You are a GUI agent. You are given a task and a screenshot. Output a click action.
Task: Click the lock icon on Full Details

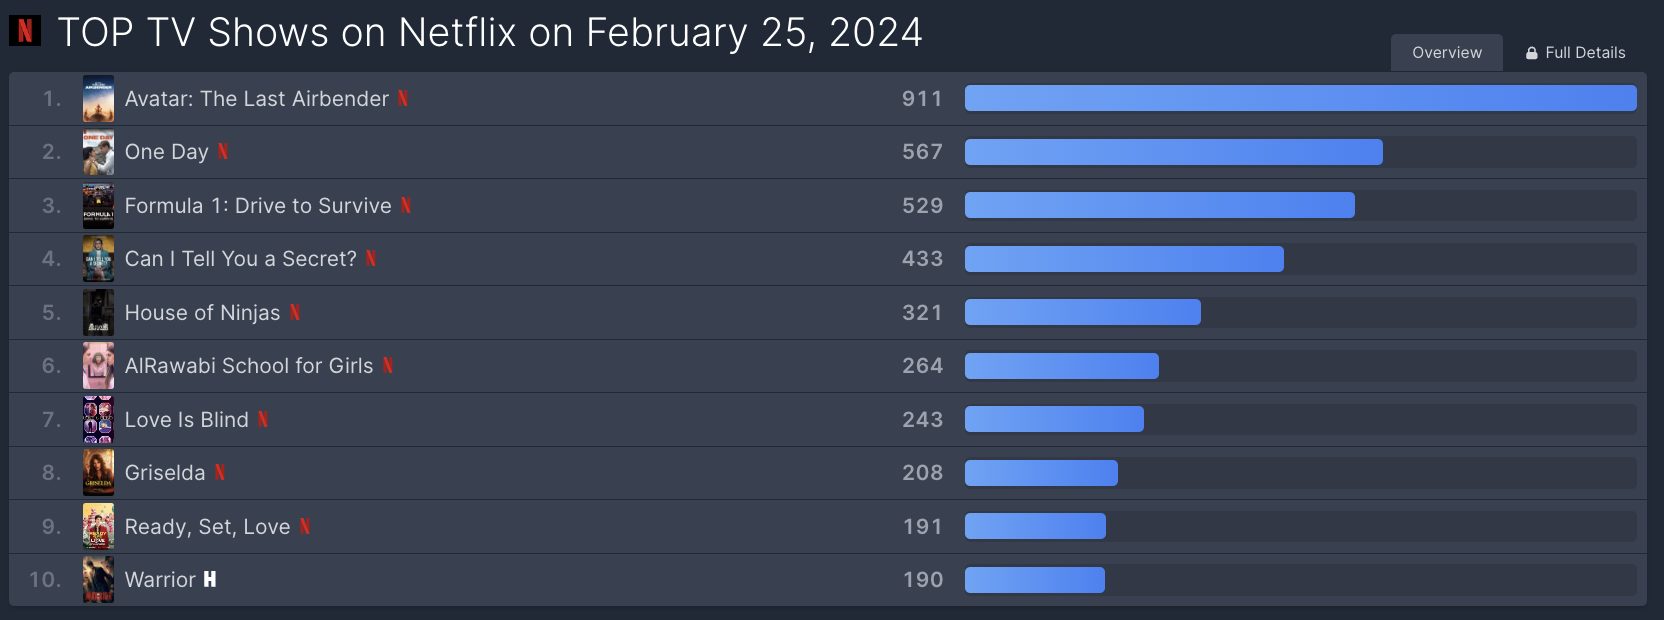coord(1531,53)
